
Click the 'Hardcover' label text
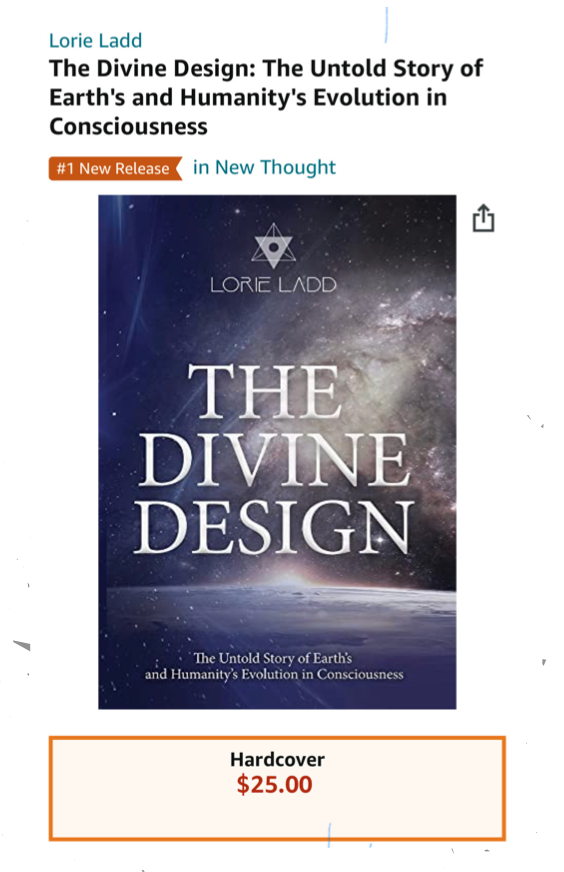click(277, 760)
